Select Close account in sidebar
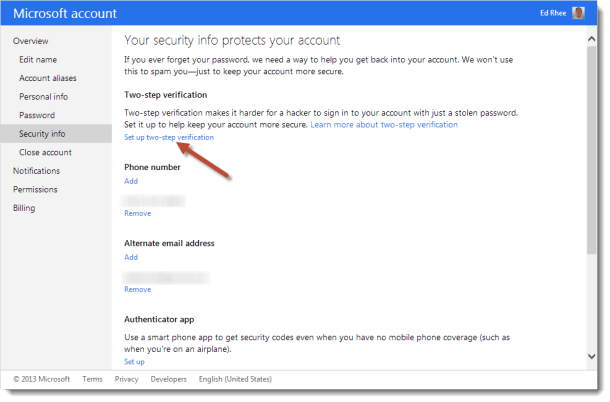 45,152
